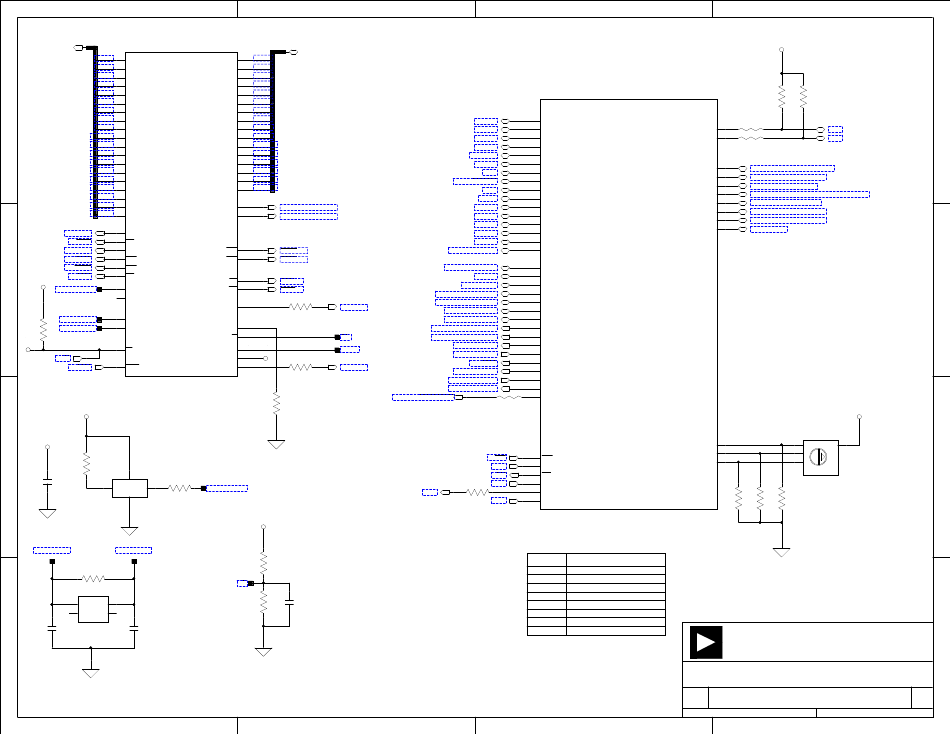
Task: Select the body of the large left IC
Action: 181,215
